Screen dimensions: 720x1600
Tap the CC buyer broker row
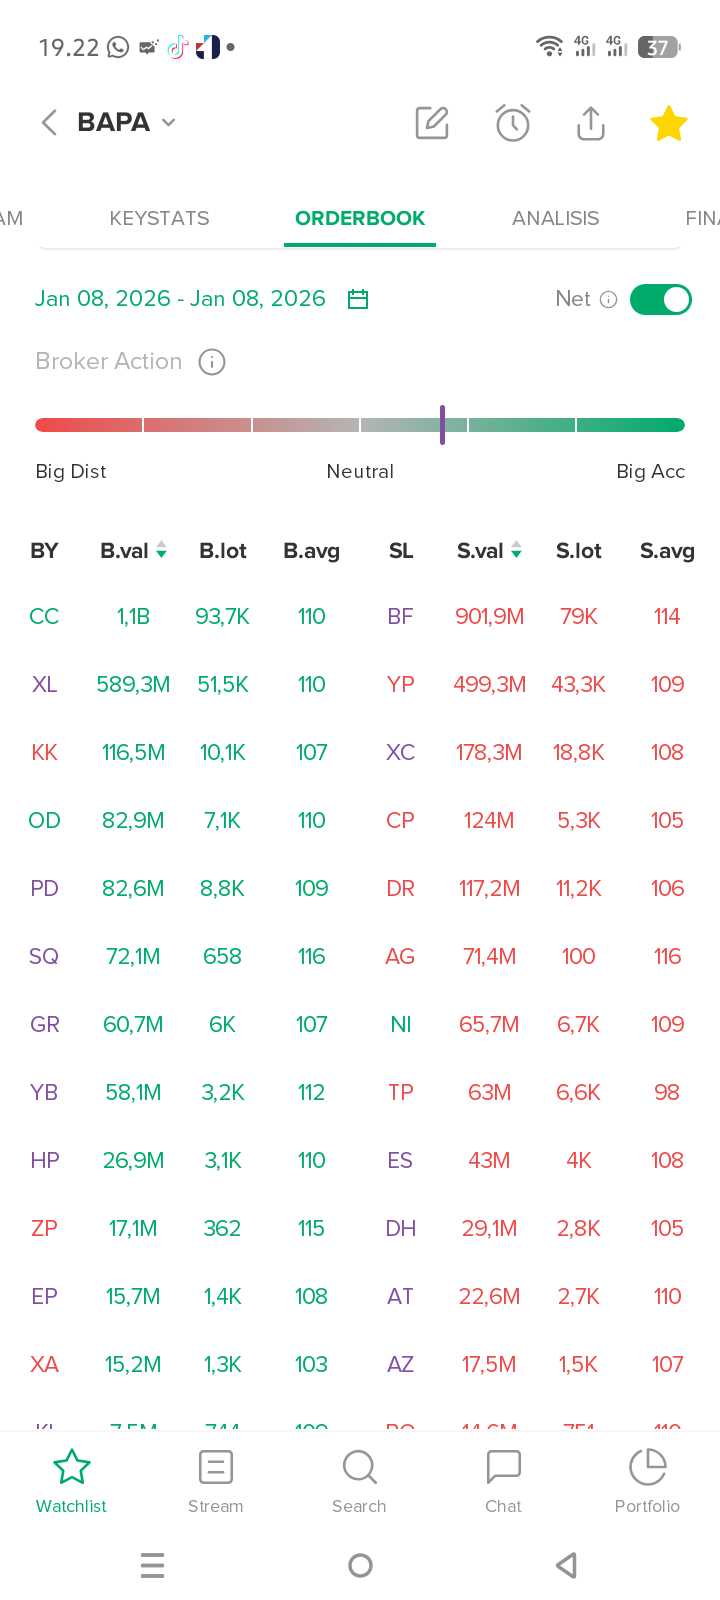[44, 616]
